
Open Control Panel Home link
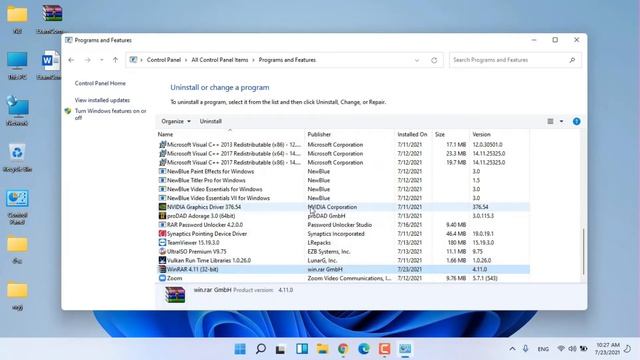pyautogui.click(x=100, y=83)
